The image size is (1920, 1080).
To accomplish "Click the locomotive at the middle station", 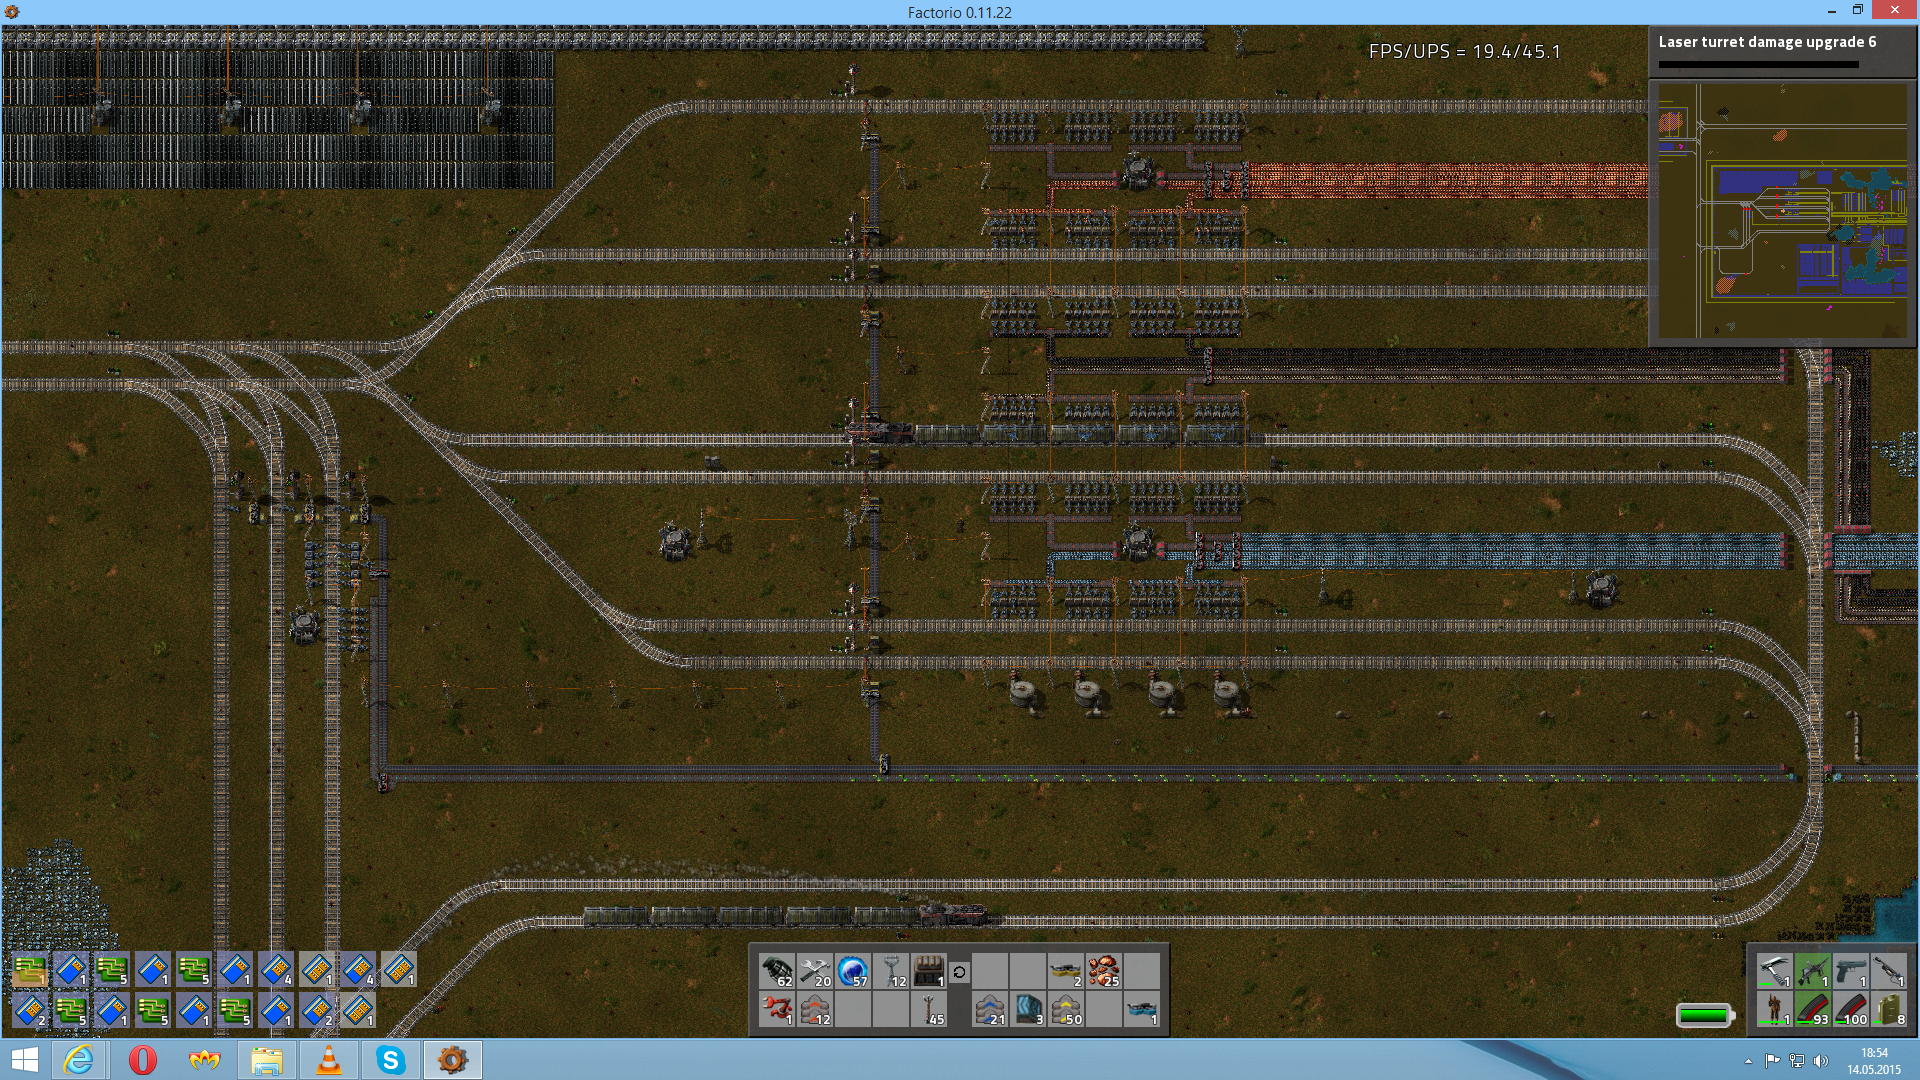I will pos(880,432).
